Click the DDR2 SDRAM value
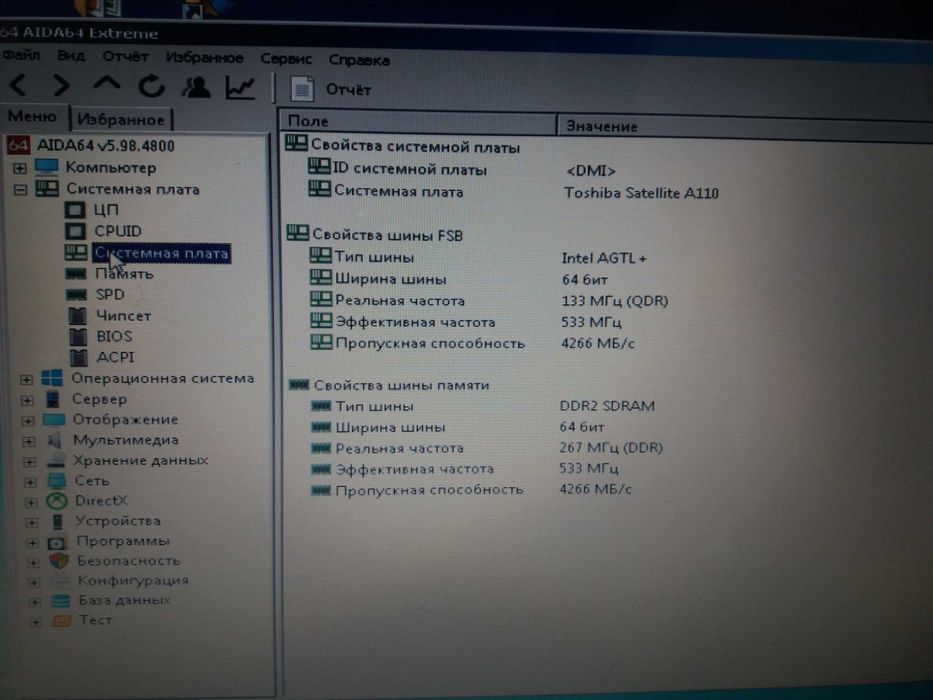Image resolution: width=933 pixels, height=700 pixels. click(x=607, y=406)
